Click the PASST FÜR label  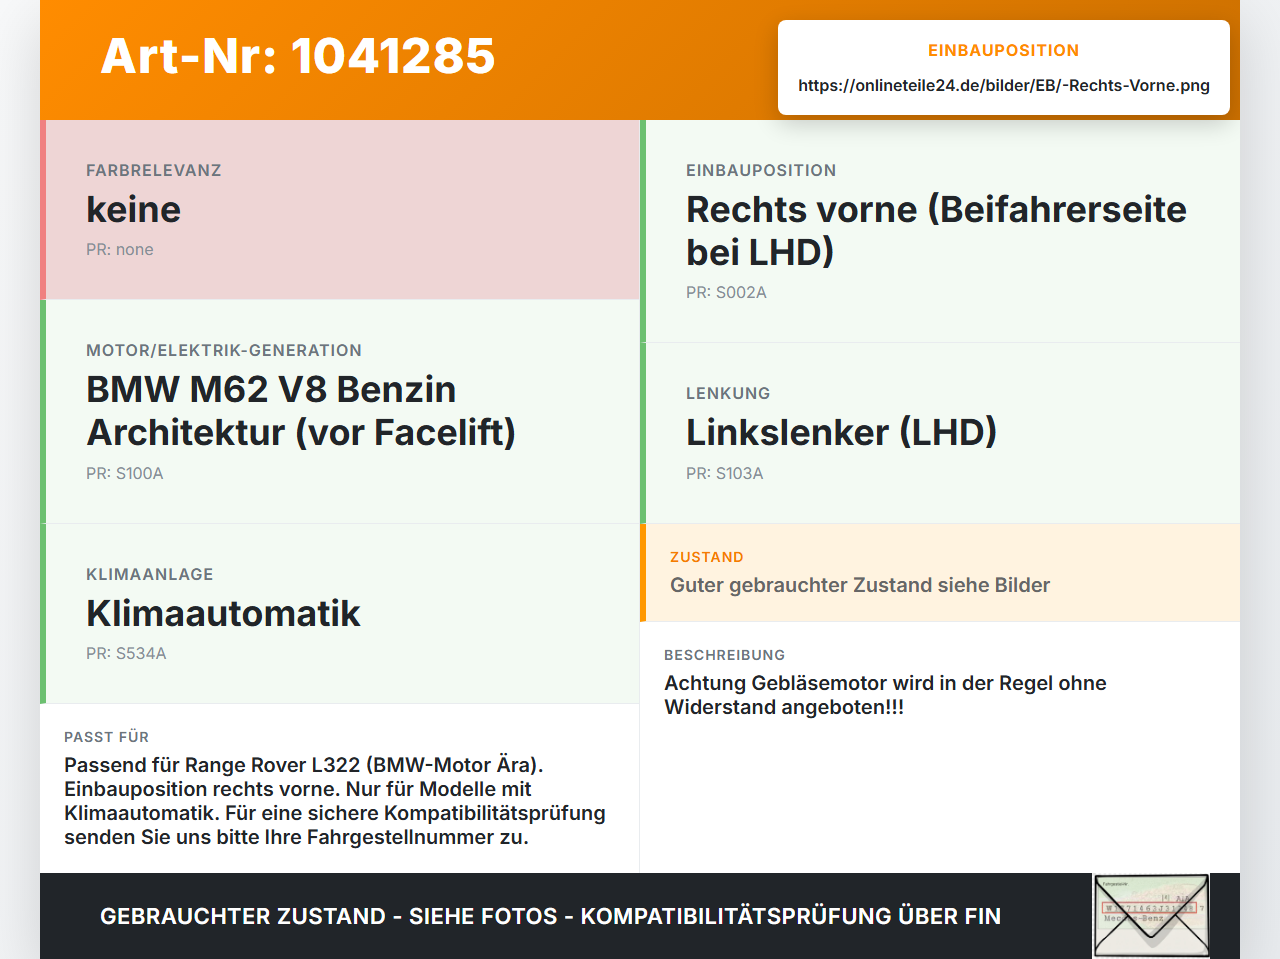[x=107, y=737]
